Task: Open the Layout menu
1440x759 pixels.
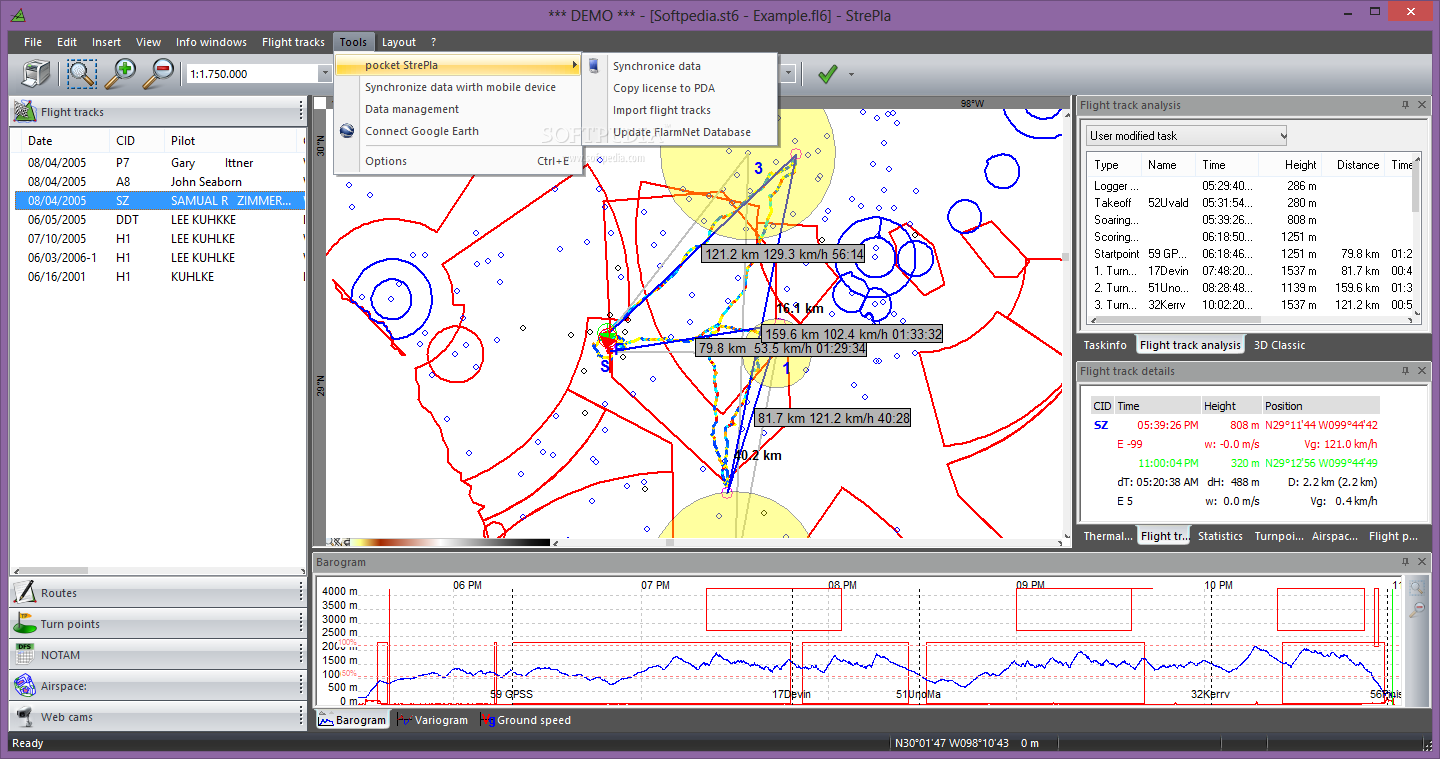Action: 399,42
